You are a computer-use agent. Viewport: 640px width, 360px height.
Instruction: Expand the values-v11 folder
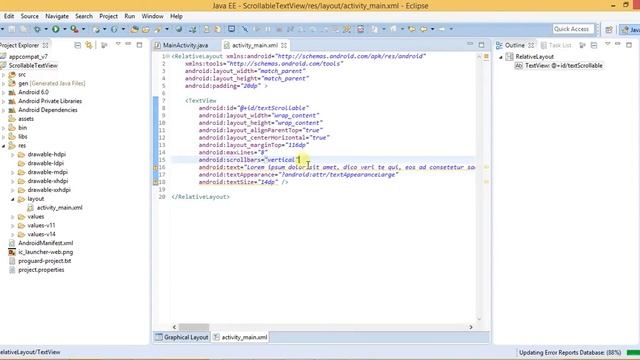[13, 226]
